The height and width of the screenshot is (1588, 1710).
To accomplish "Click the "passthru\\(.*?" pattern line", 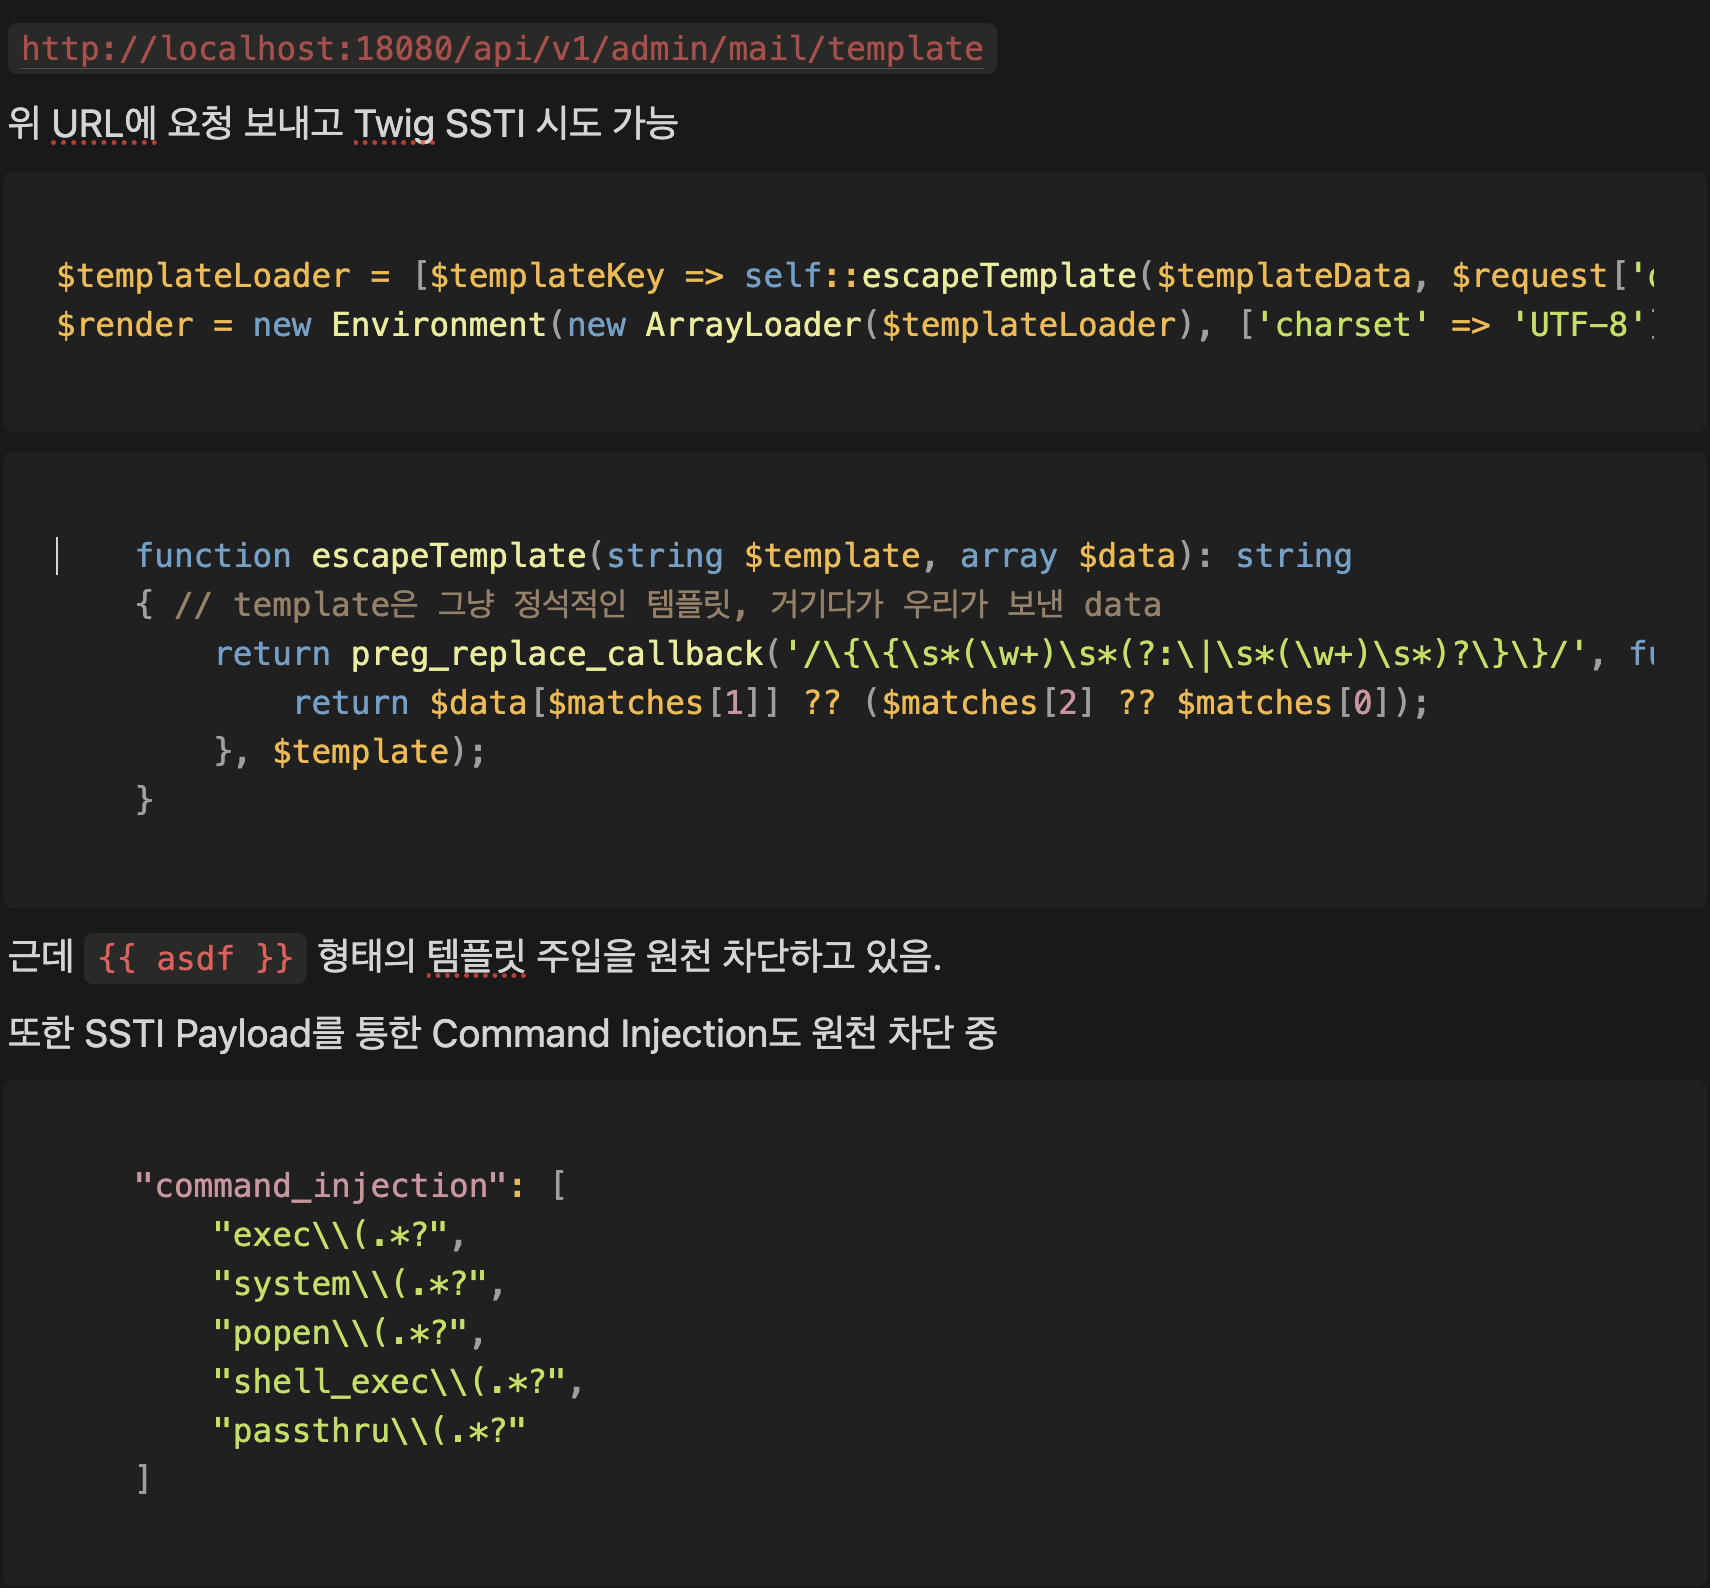I will click(369, 1431).
